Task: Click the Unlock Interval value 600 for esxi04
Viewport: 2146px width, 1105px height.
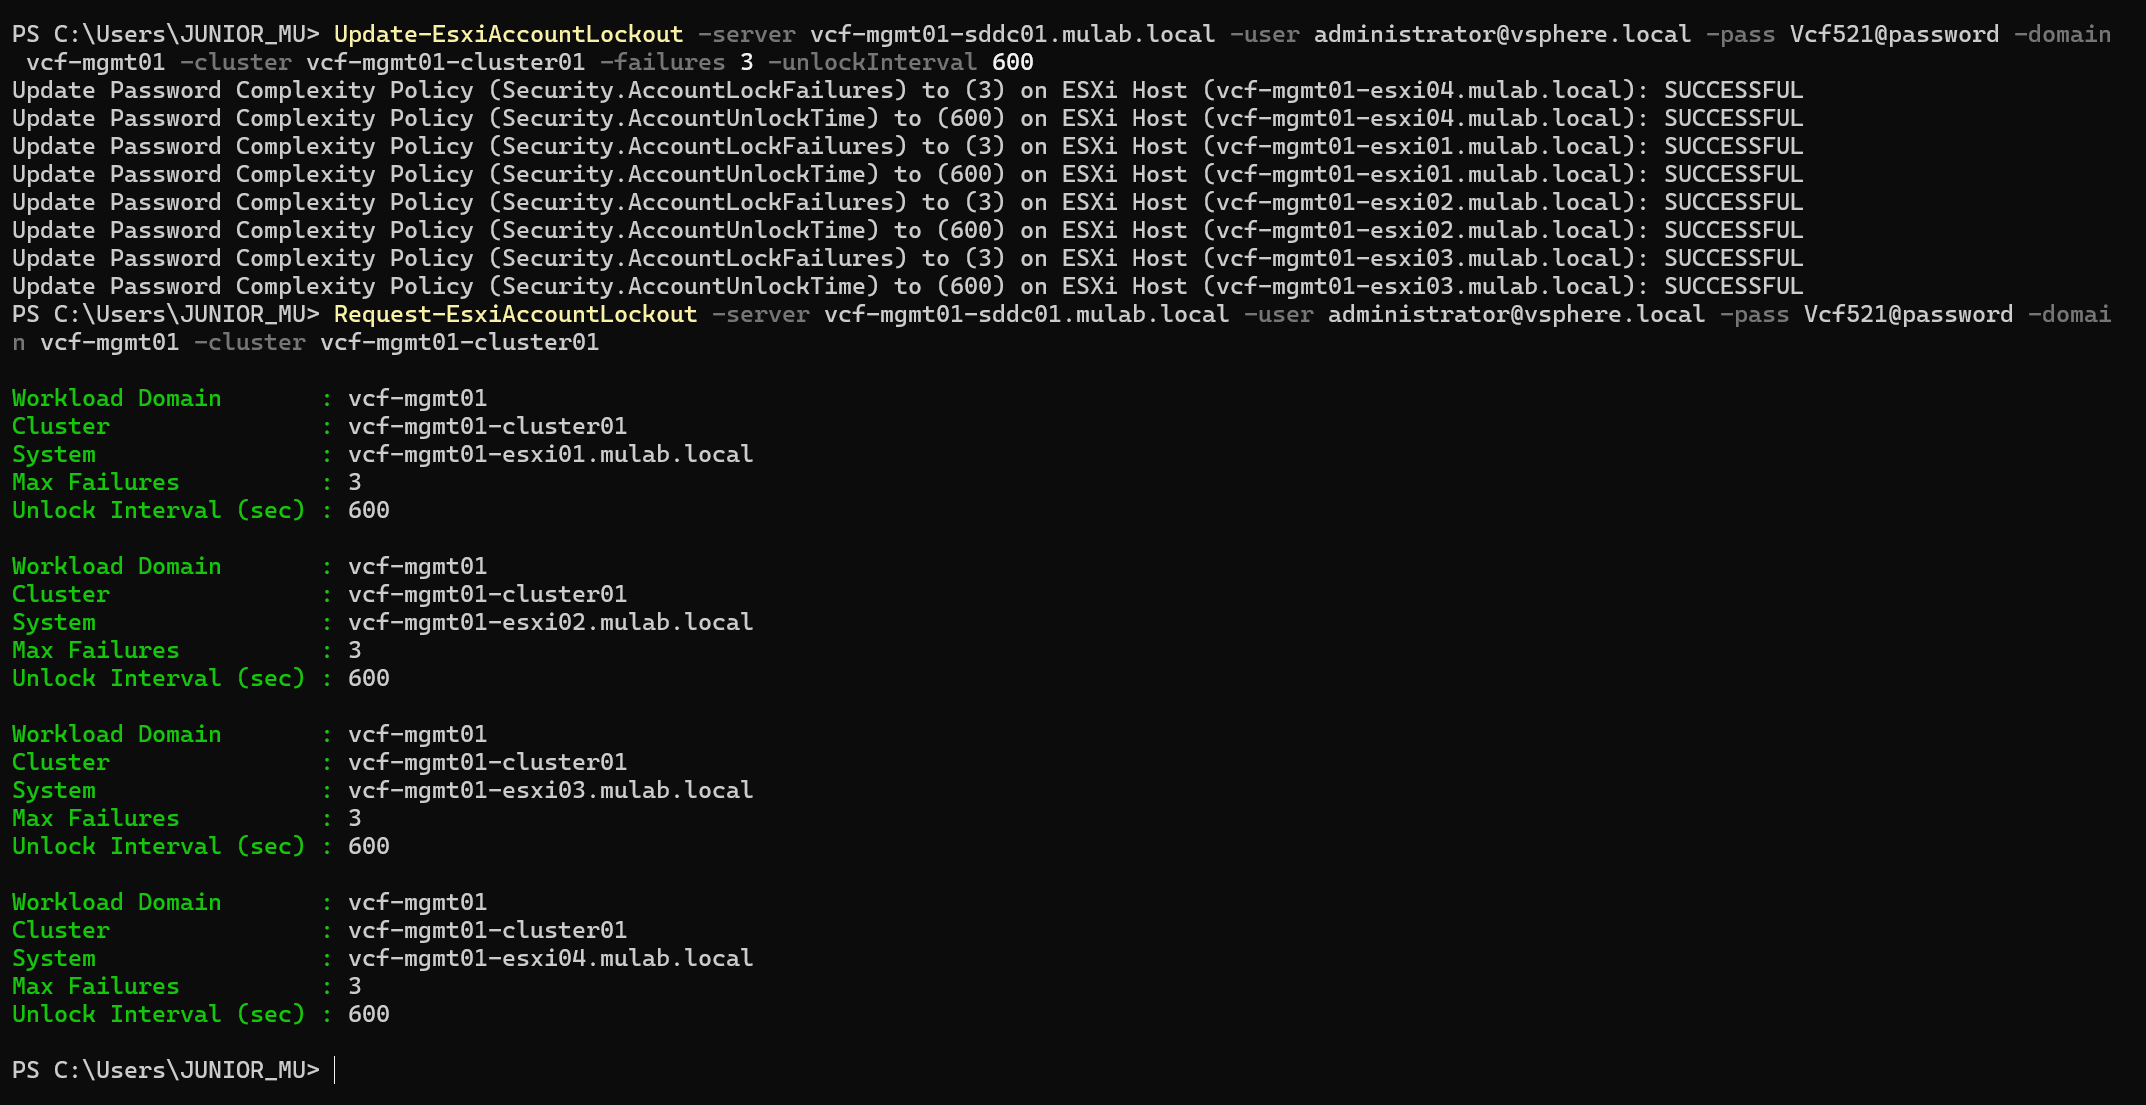Action: tap(368, 1014)
